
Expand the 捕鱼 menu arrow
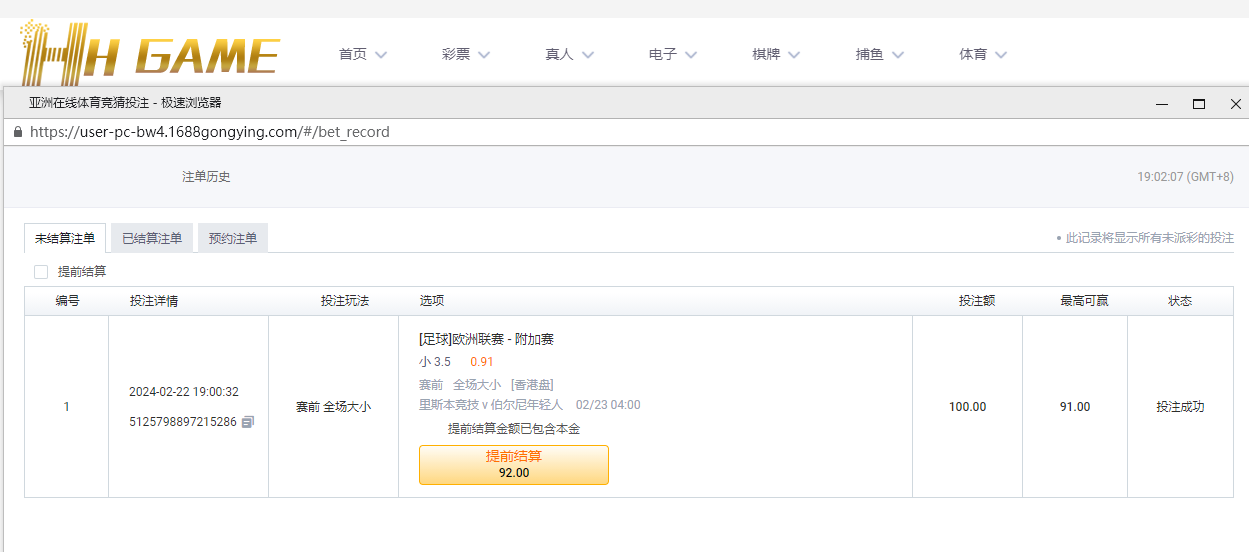pyautogui.click(x=898, y=55)
